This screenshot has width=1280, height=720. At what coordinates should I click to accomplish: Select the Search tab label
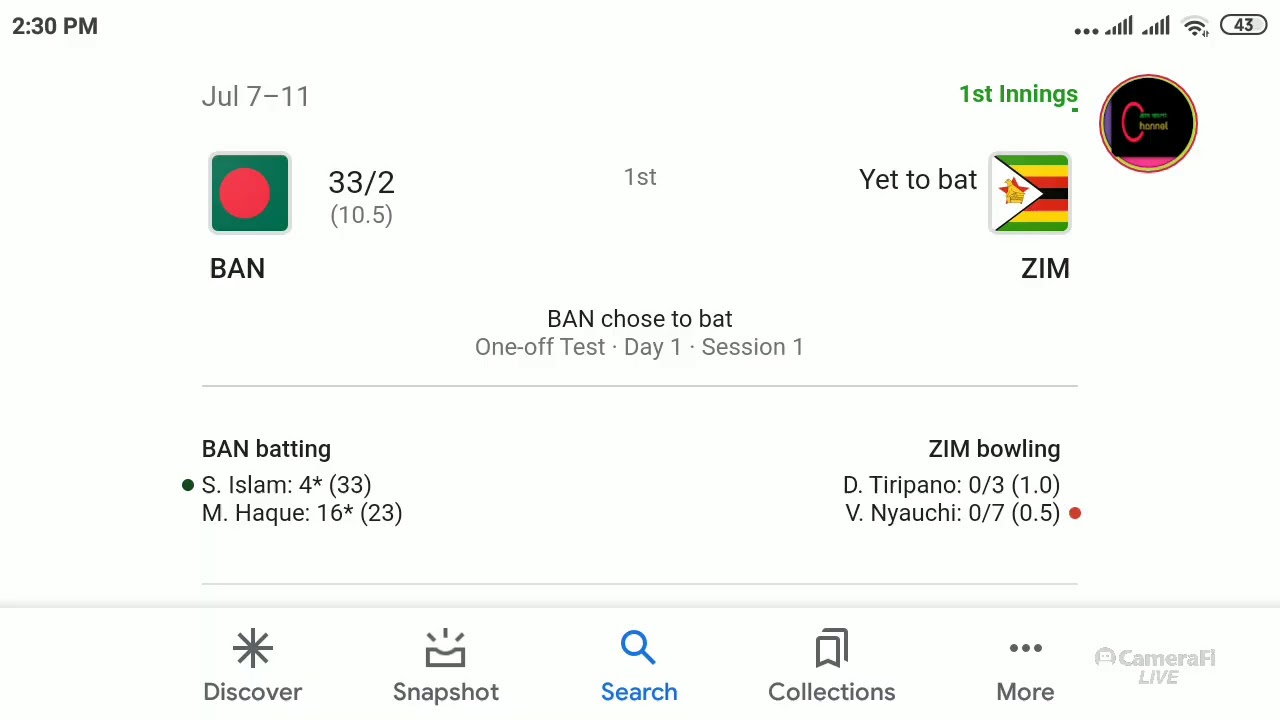(639, 692)
